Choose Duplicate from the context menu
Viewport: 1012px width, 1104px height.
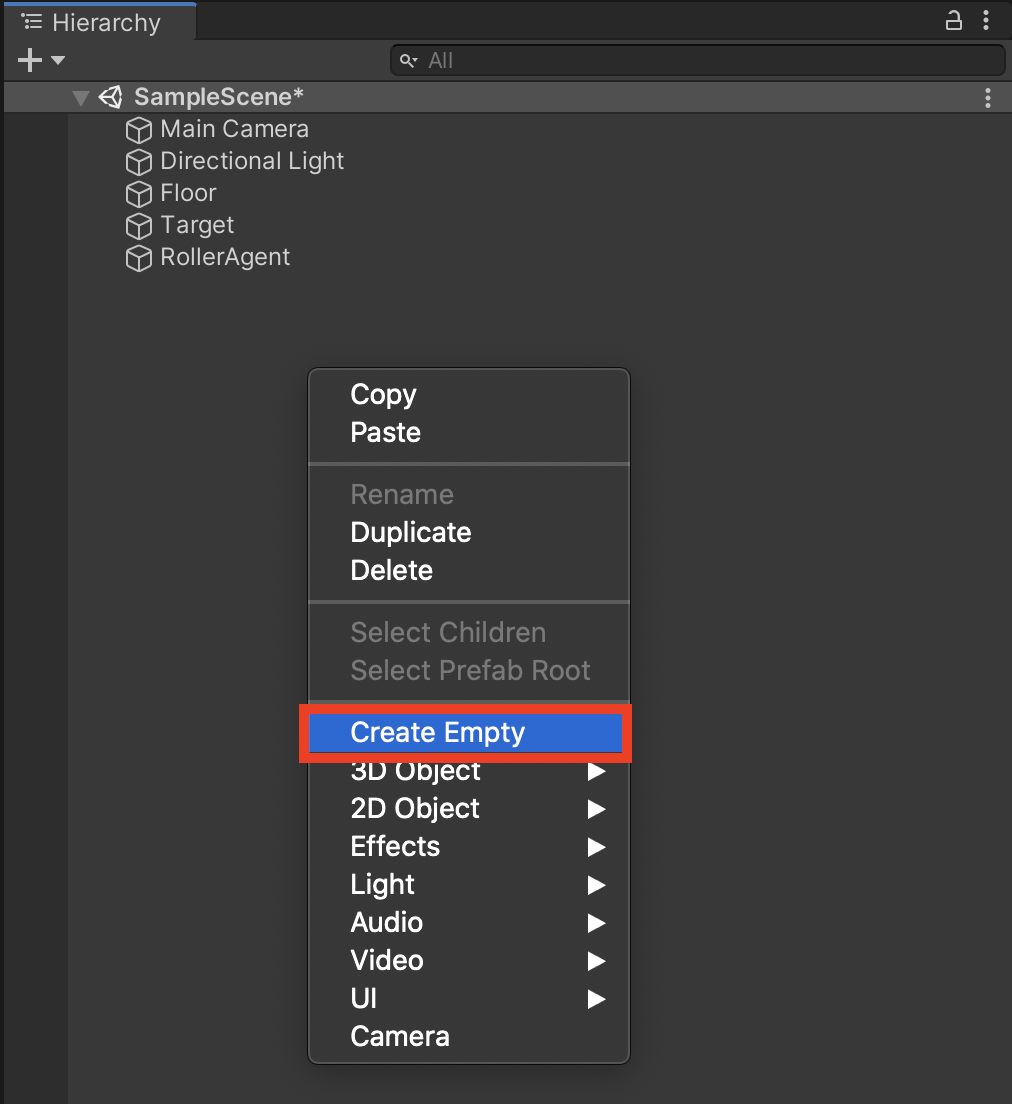(x=469, y=532)
